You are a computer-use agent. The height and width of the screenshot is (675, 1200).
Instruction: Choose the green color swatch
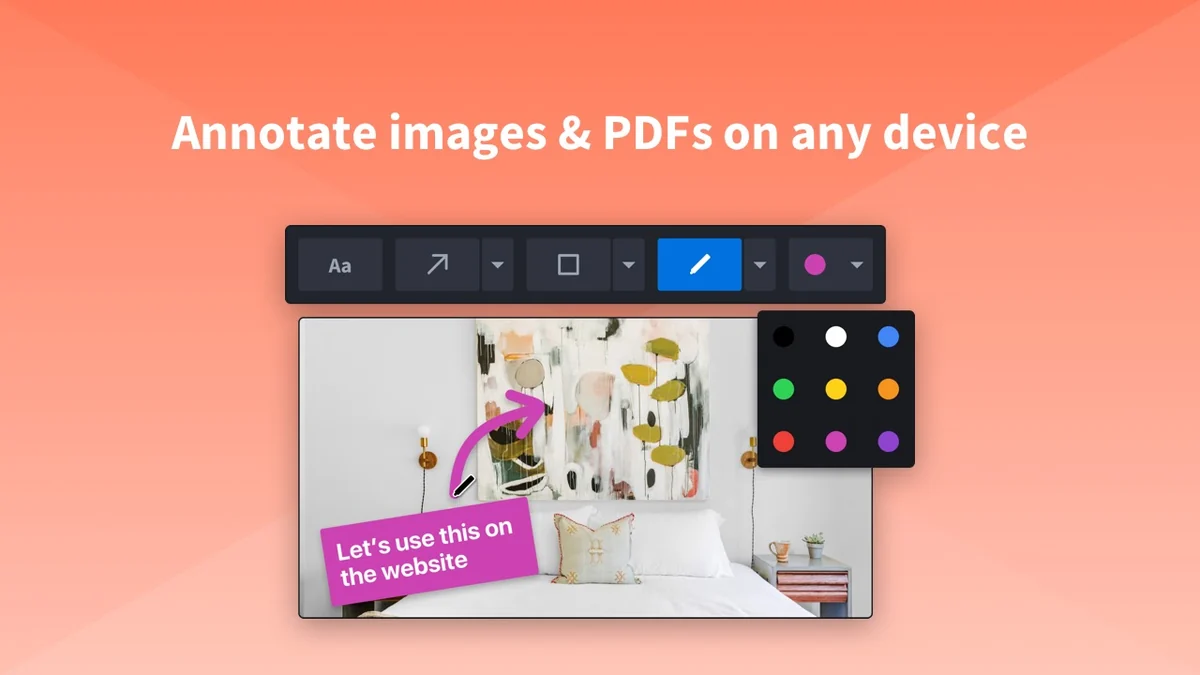pyautogui.click(x=784, y=389)
